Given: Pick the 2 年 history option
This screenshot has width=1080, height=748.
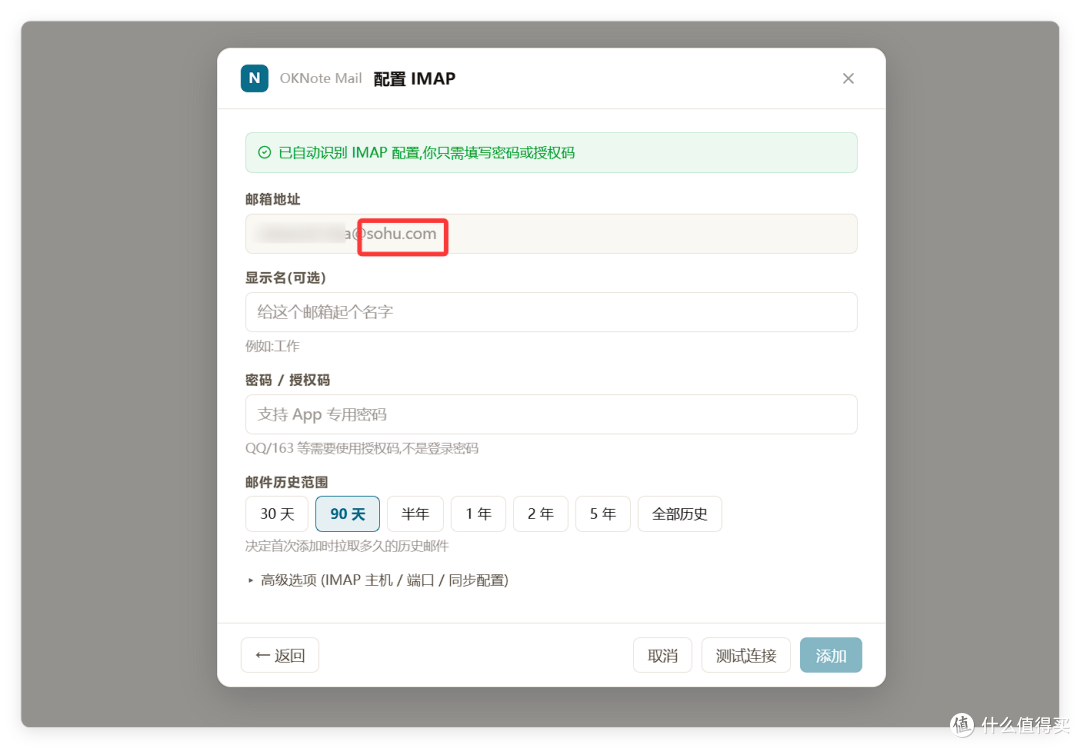Looking at the screenshot, I should pyautogui.click(x=541, y=514).
